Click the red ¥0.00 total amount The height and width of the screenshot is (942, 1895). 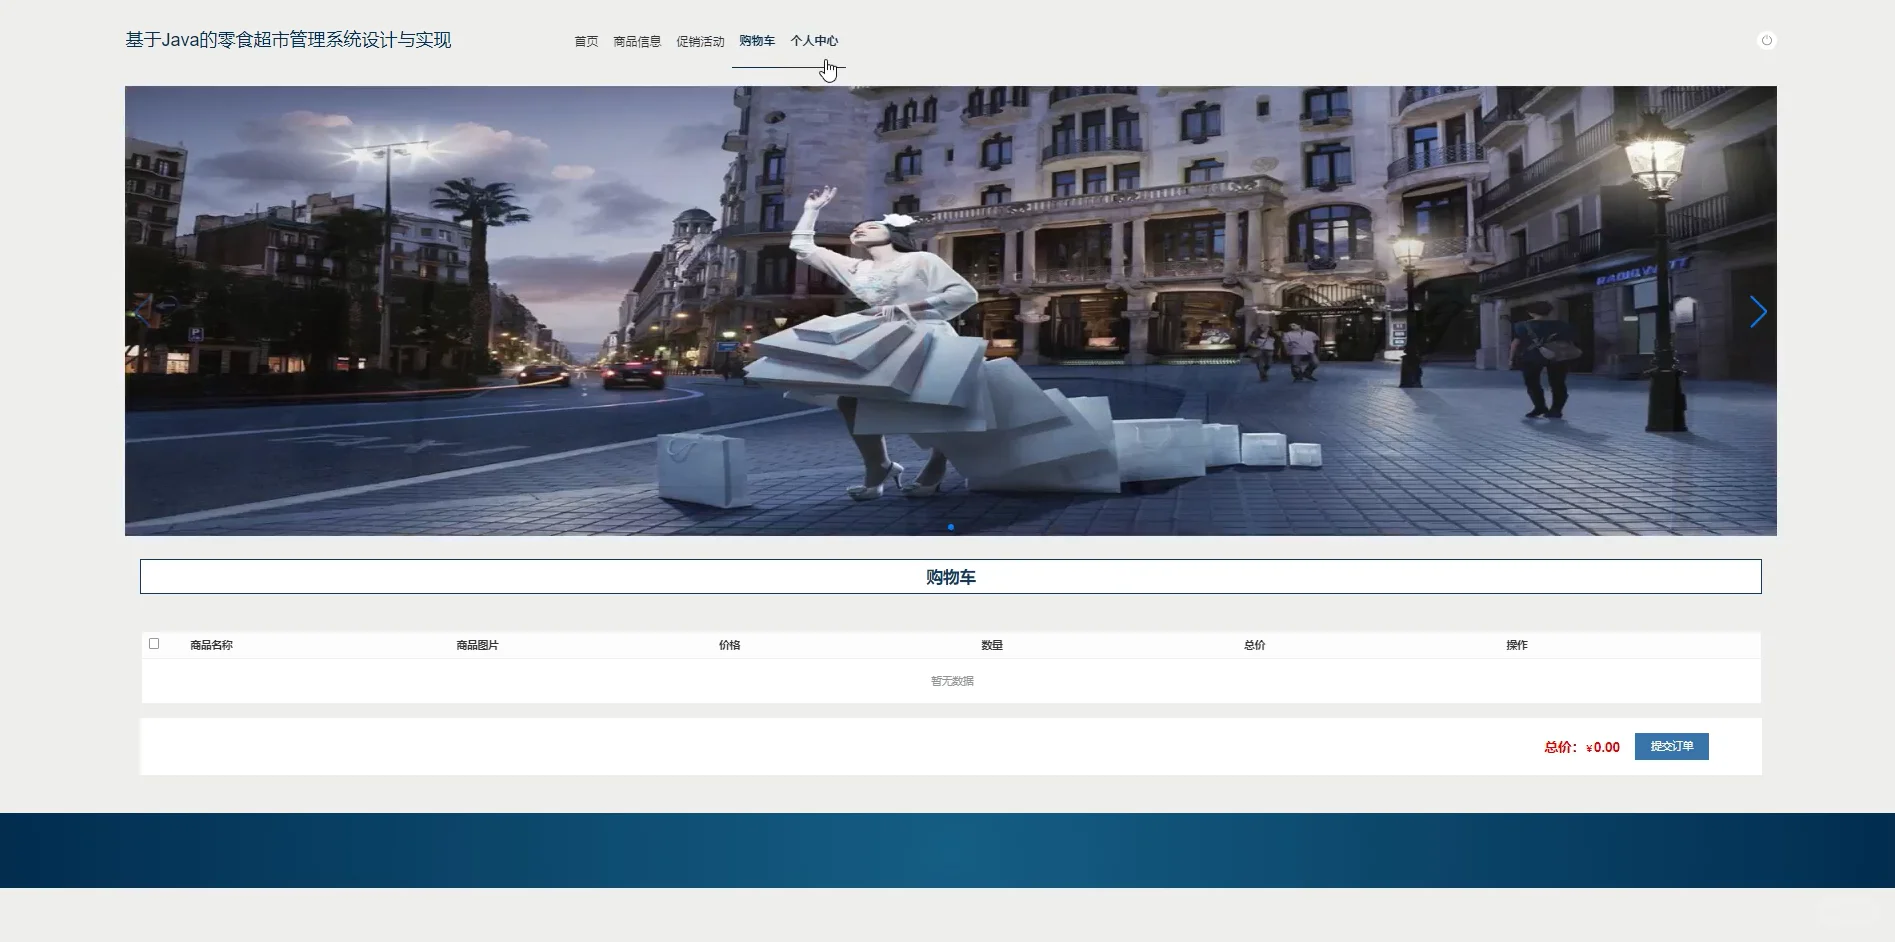click(x=1603, y=747)
